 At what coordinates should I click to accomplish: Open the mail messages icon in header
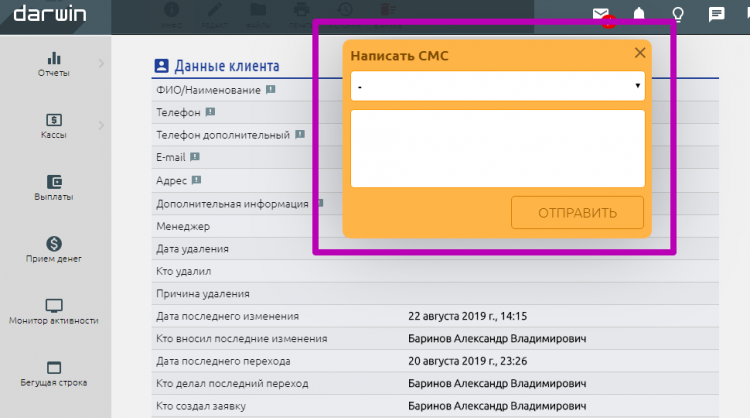601,14
